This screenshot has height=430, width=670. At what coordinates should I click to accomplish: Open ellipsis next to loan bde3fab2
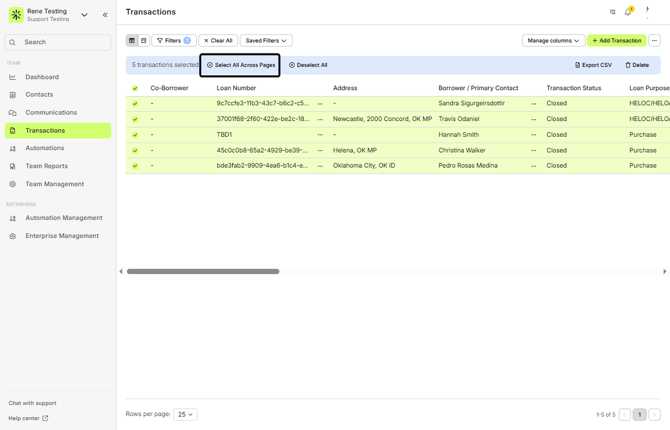(320, 166)
